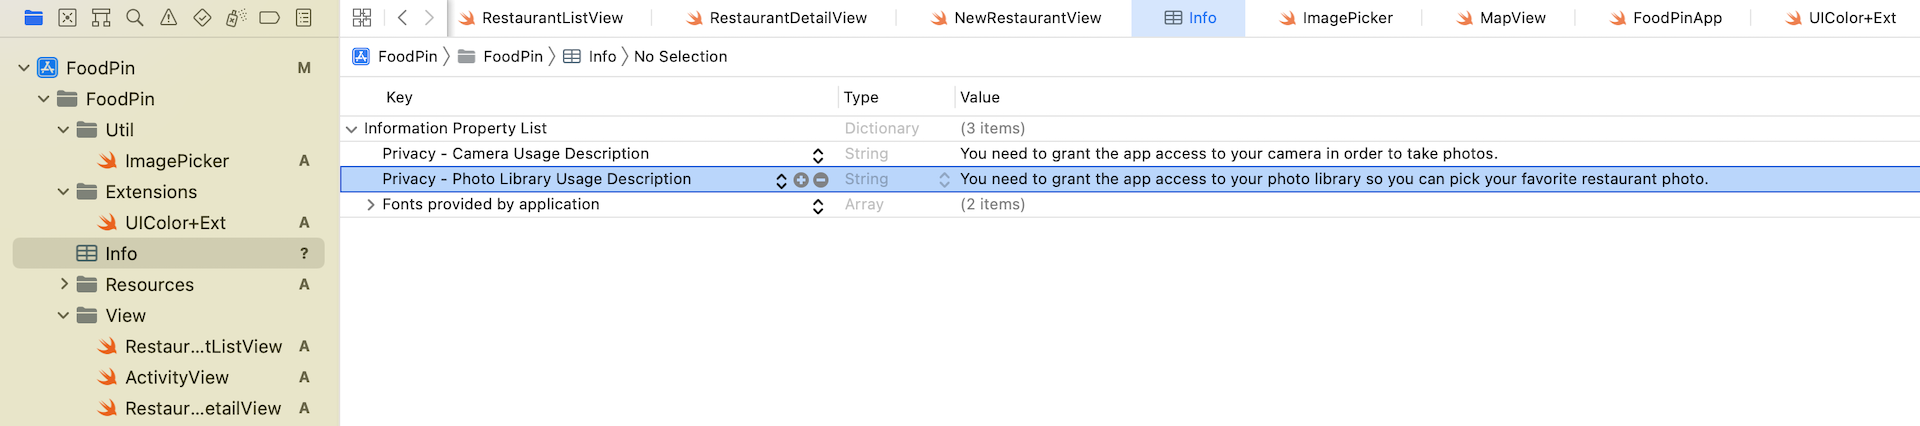This screenshot has height=426, width=1920.
Task: Show the Issue navigator warning icon
Action: 169,18
